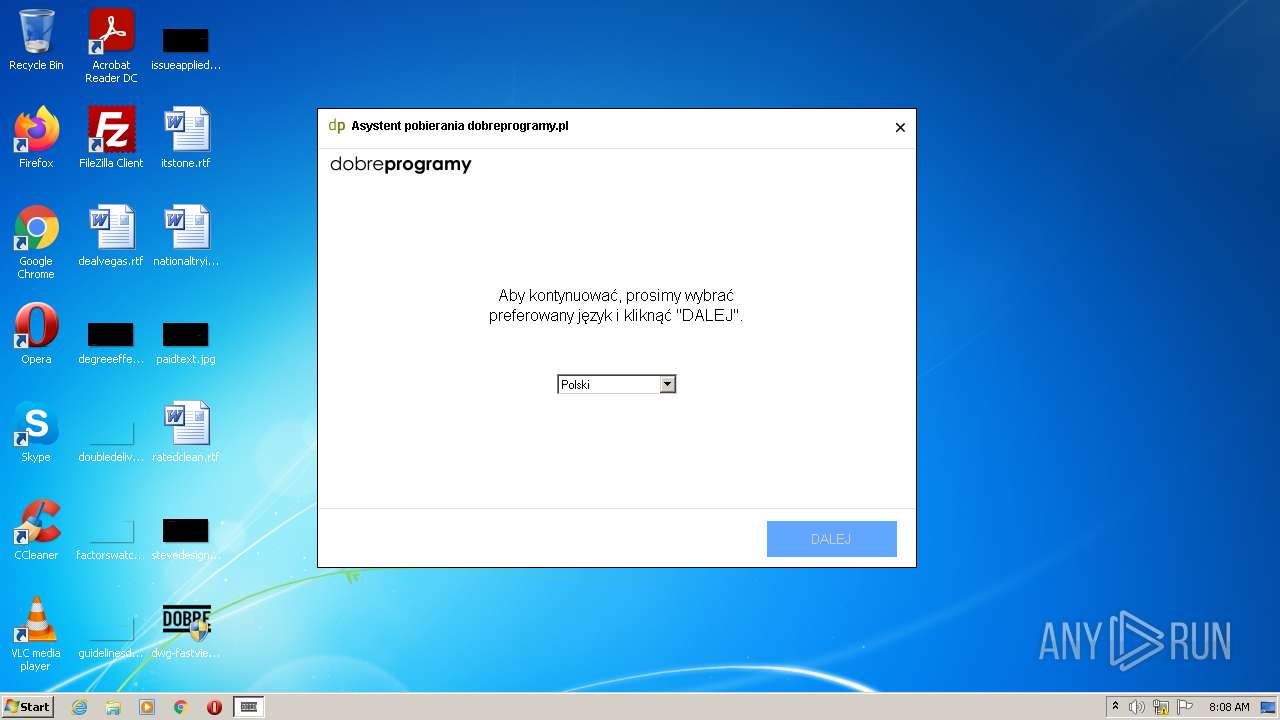
Task: Open Google Chrome desktop shortcut
Action: tap(36, 242)
